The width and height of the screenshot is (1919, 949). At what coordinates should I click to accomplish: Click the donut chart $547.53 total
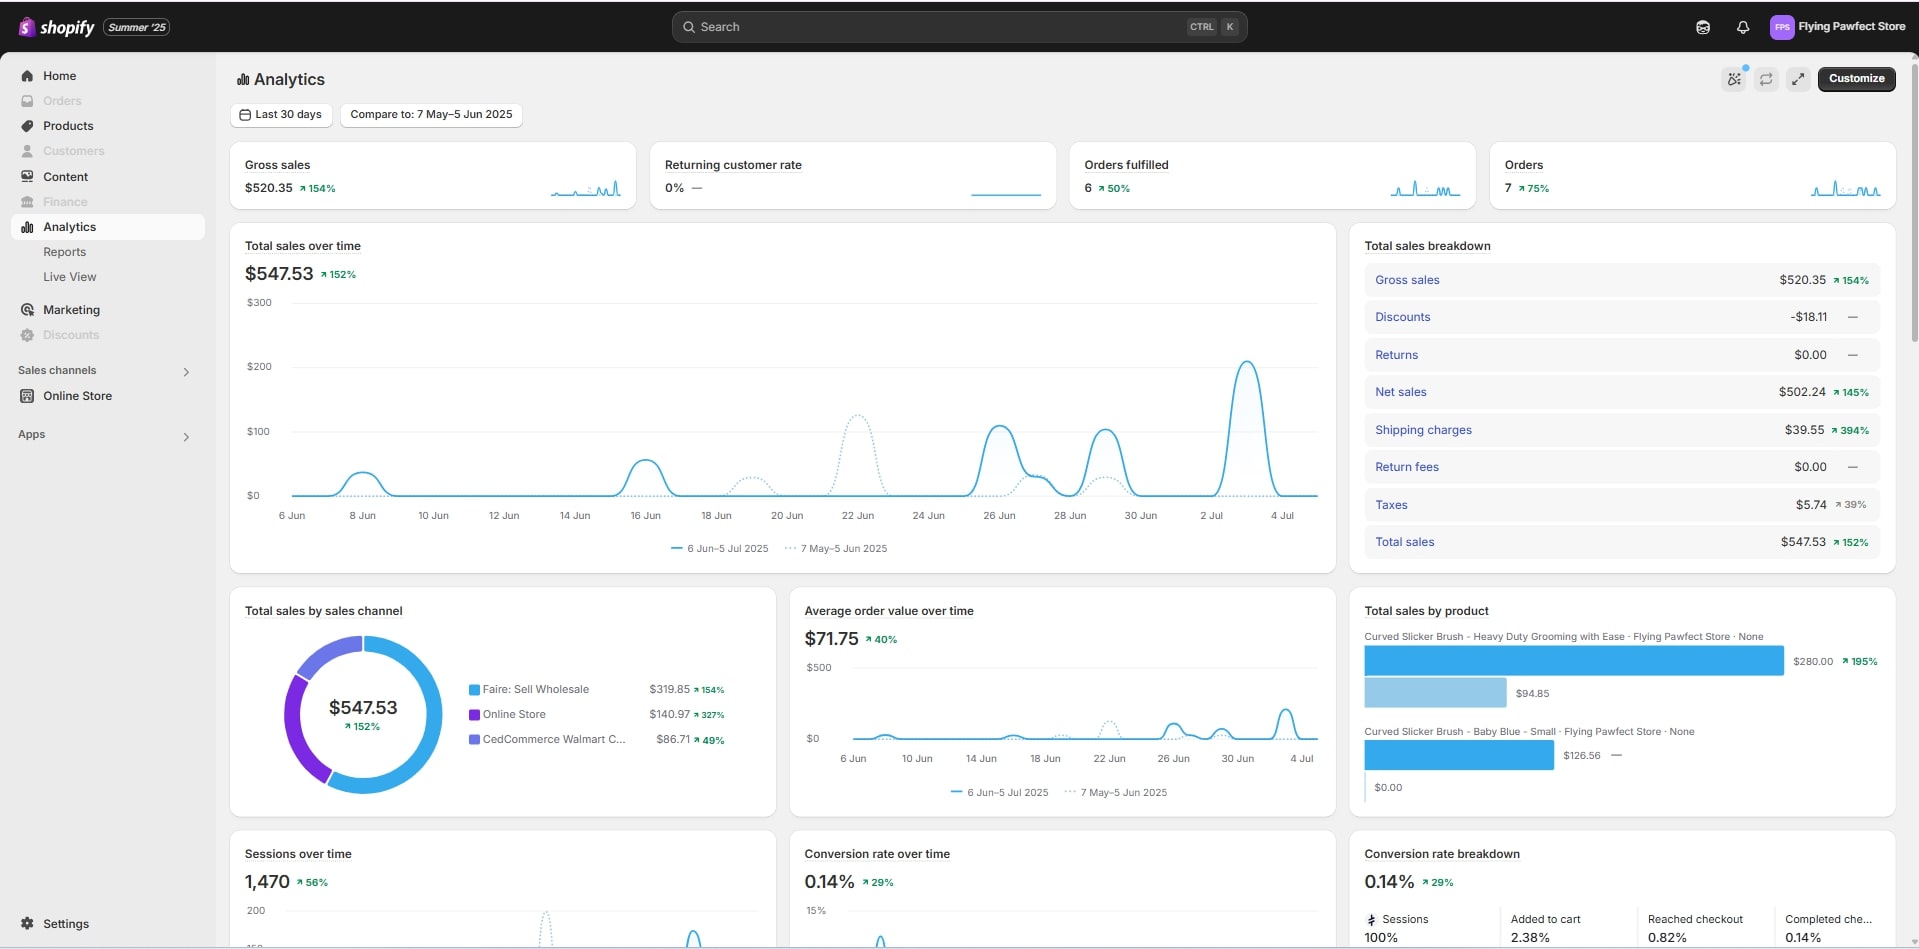tap(363, 708)
